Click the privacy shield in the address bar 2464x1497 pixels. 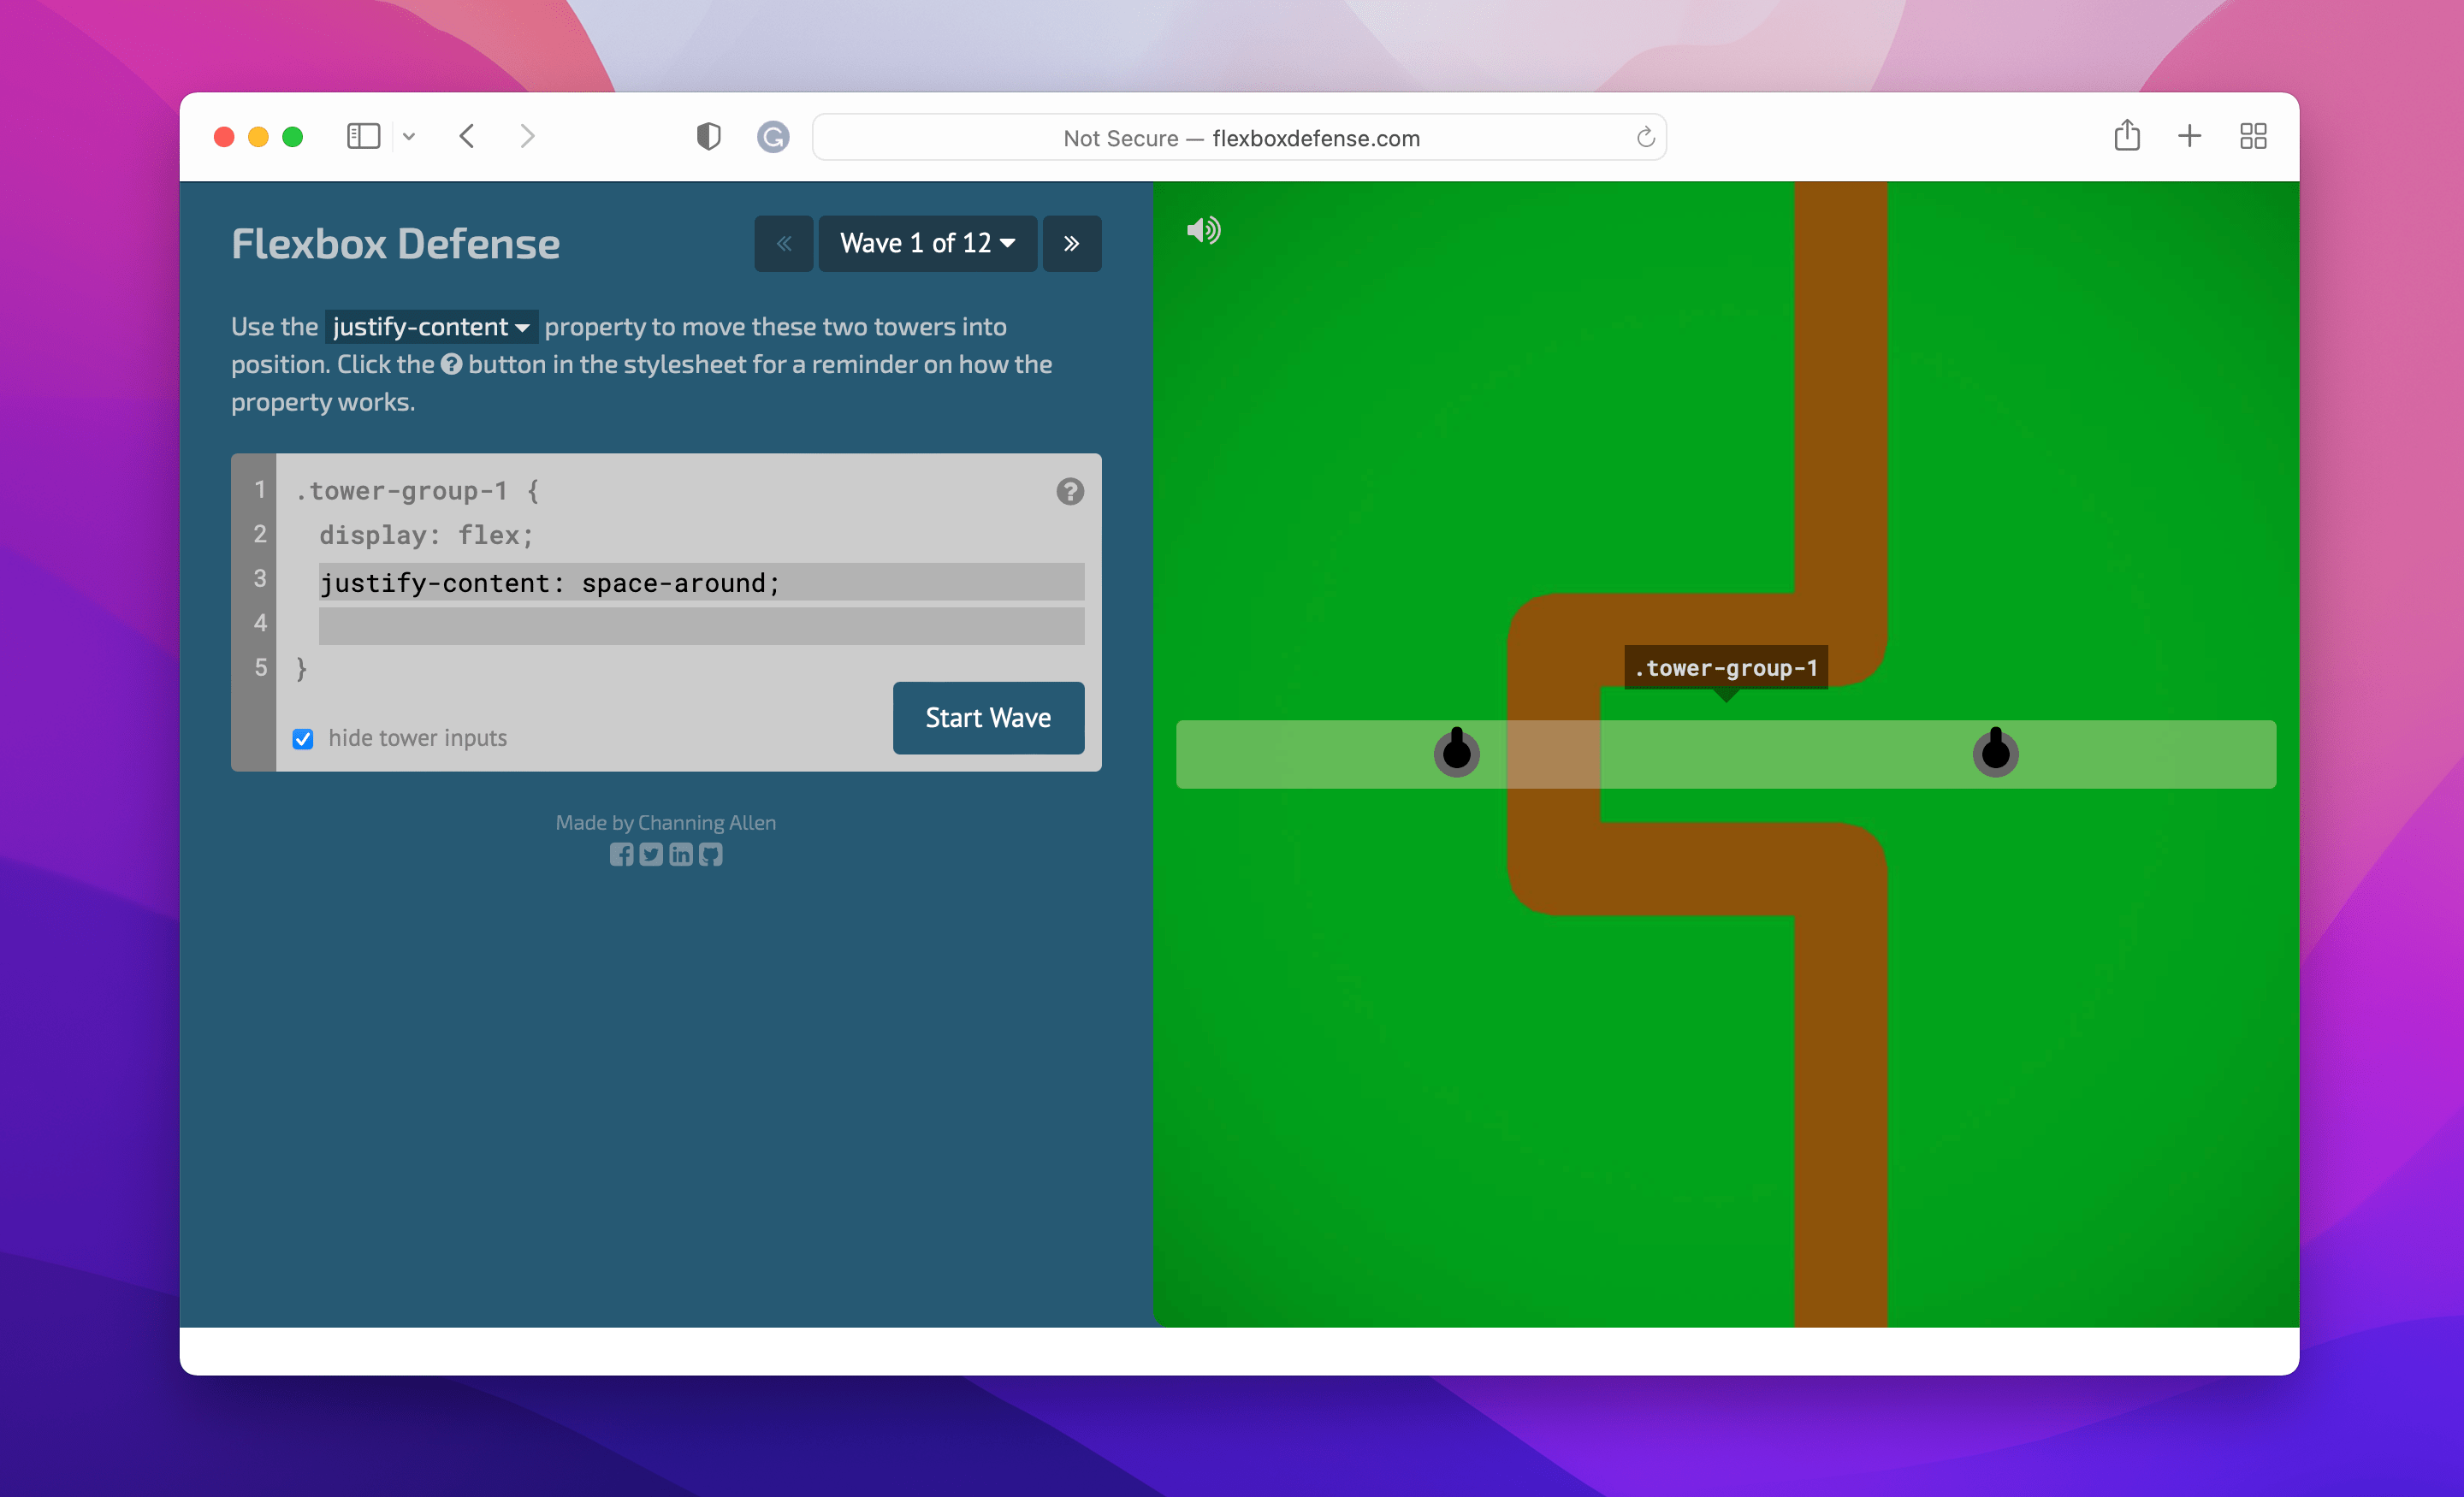point(708,136)
